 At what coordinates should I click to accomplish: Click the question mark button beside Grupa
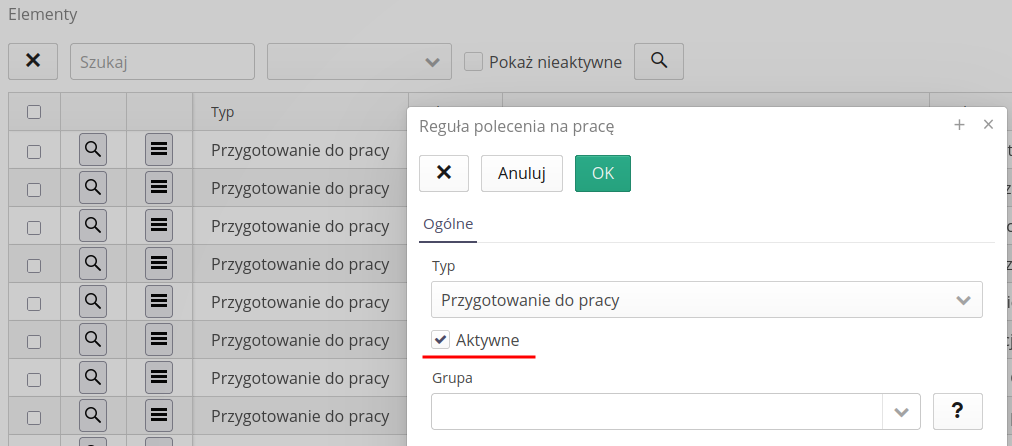tap(957, 411)
